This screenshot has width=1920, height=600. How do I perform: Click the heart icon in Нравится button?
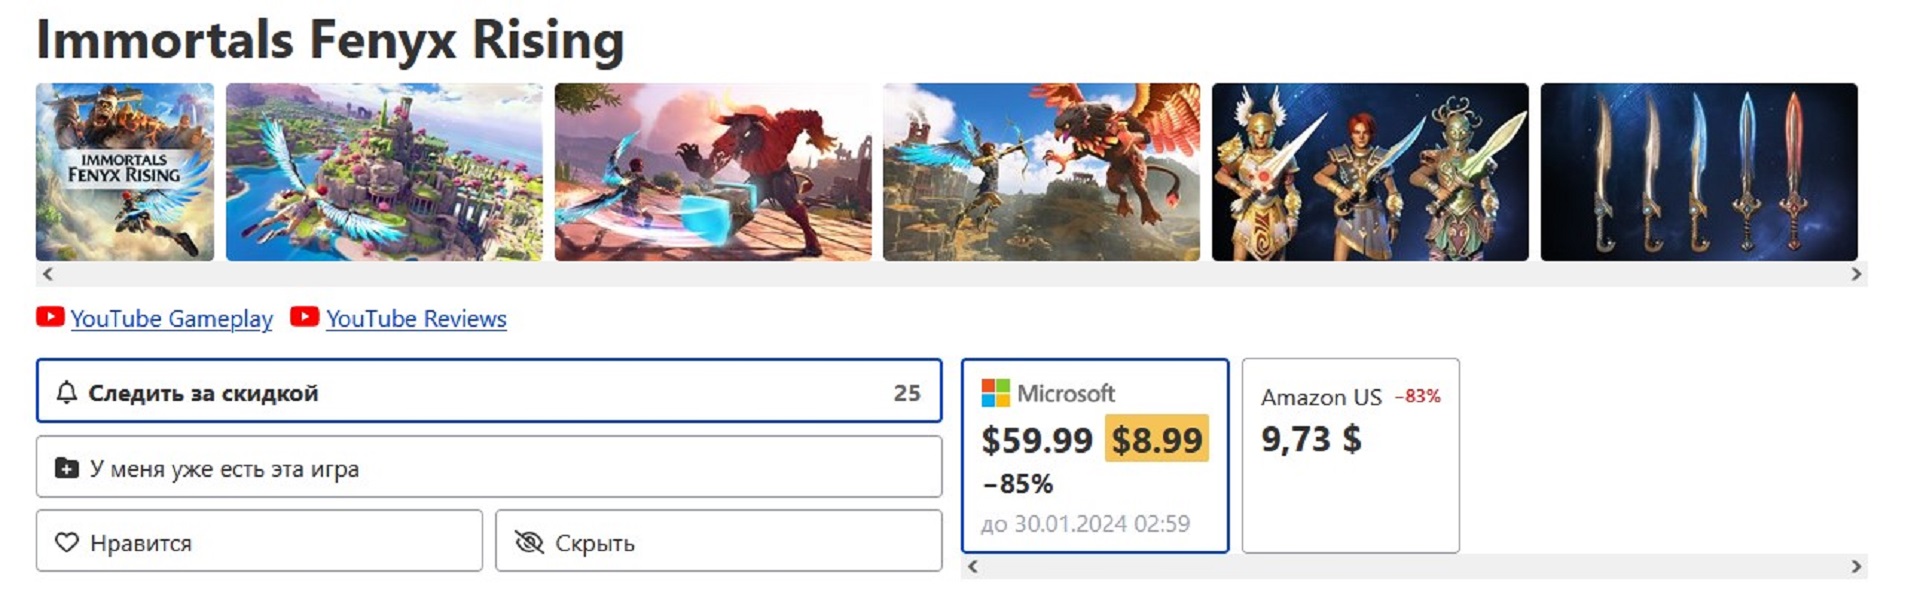click(x=66, y=542)
